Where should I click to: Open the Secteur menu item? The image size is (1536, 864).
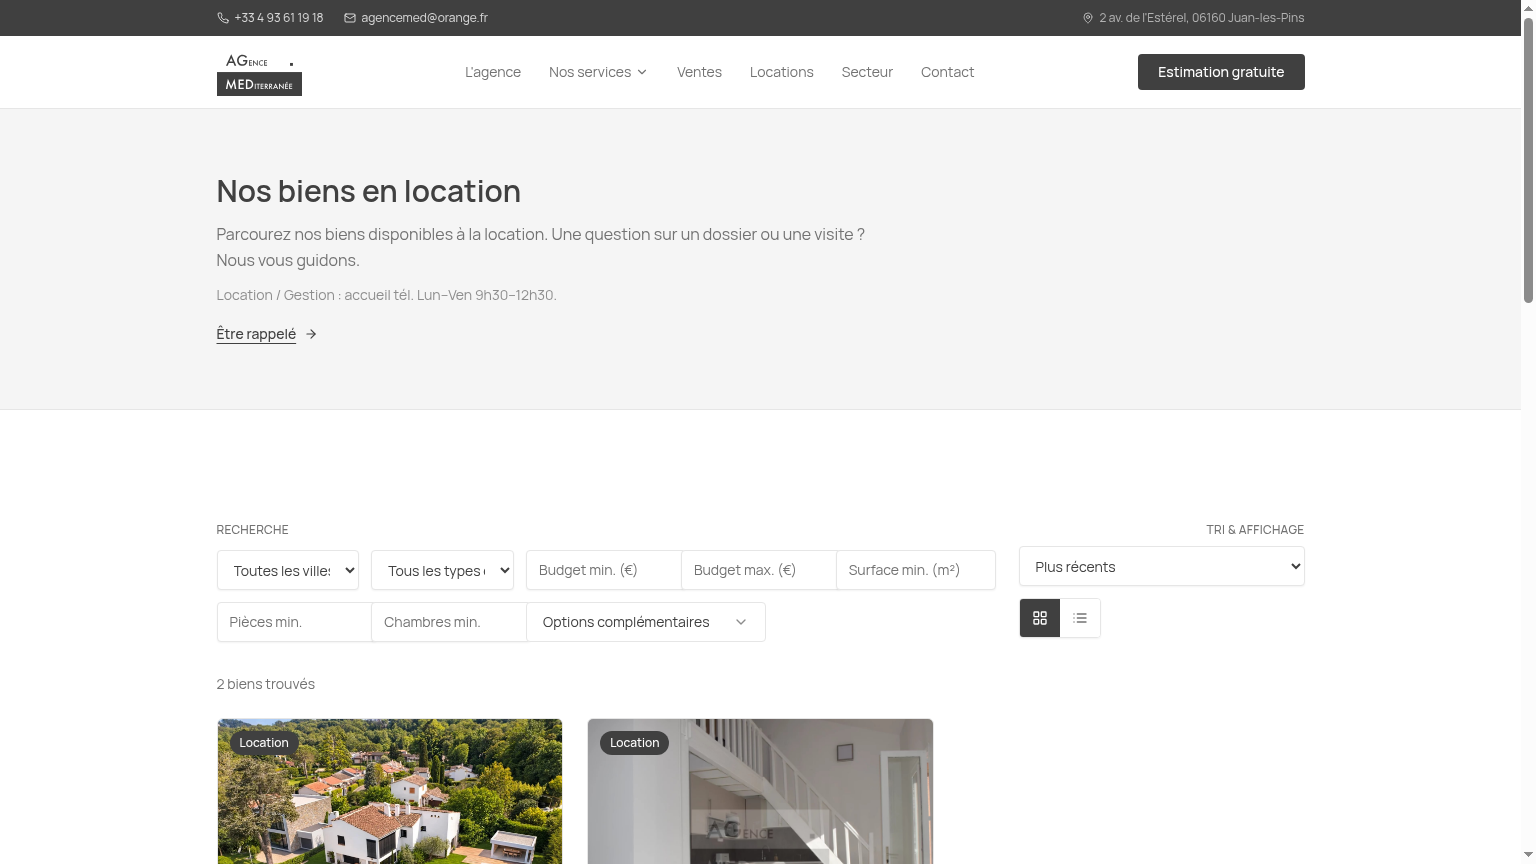pos(867,72)
